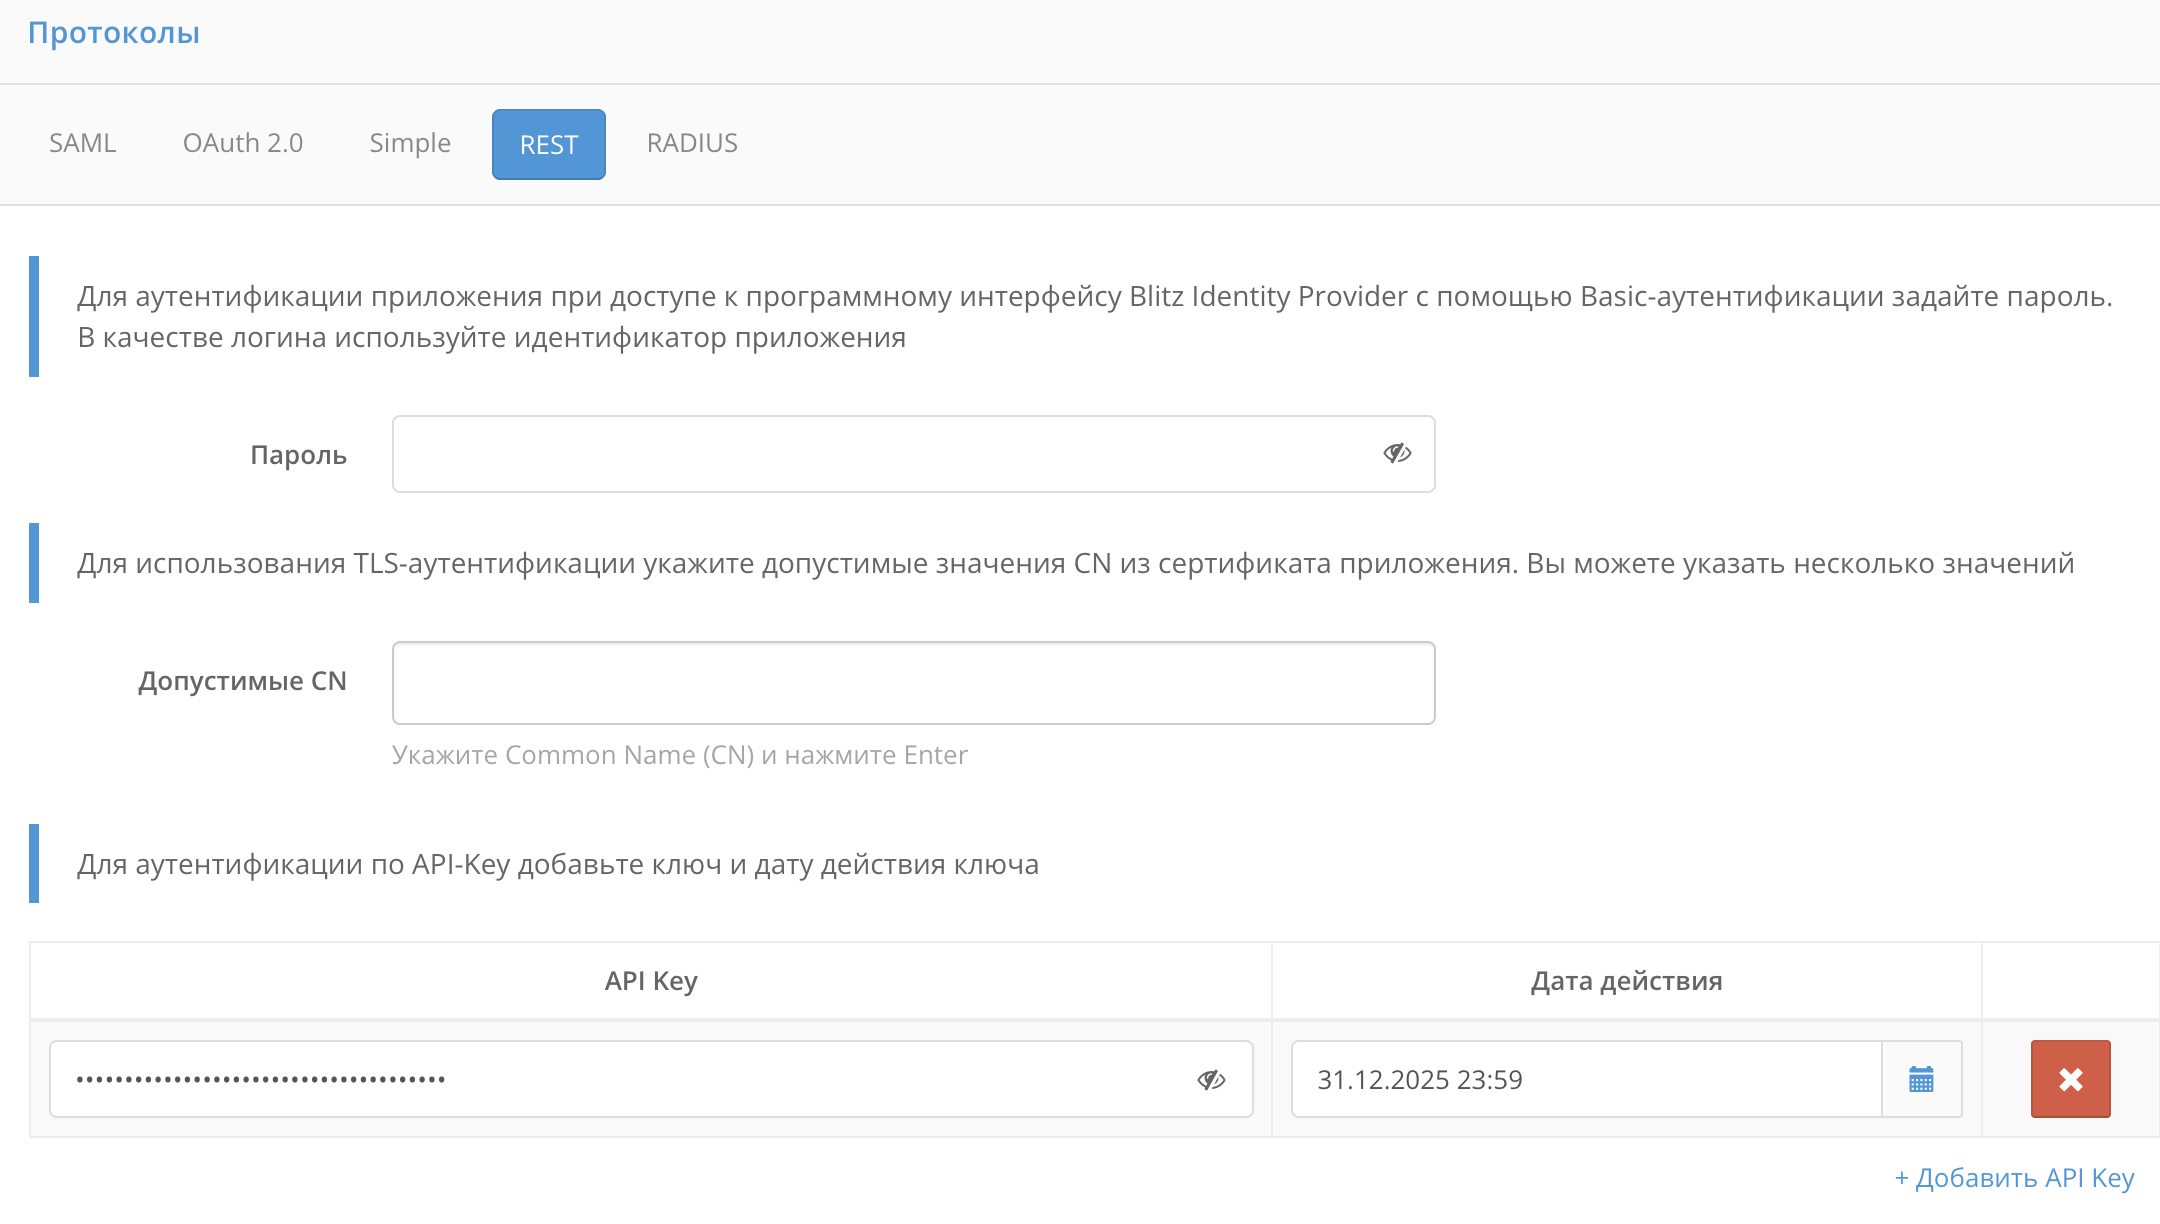Click the Дата действия column header

tap(1626, 981)
